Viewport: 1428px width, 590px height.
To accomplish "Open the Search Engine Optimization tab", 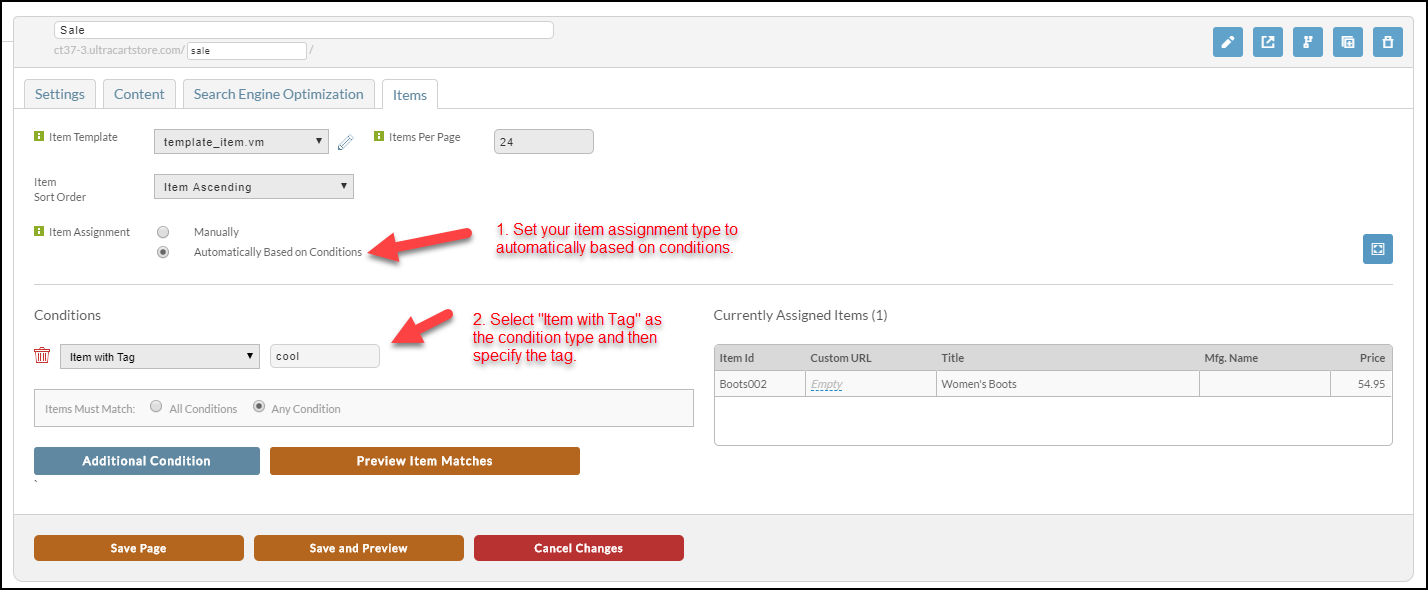I will 278,94.
